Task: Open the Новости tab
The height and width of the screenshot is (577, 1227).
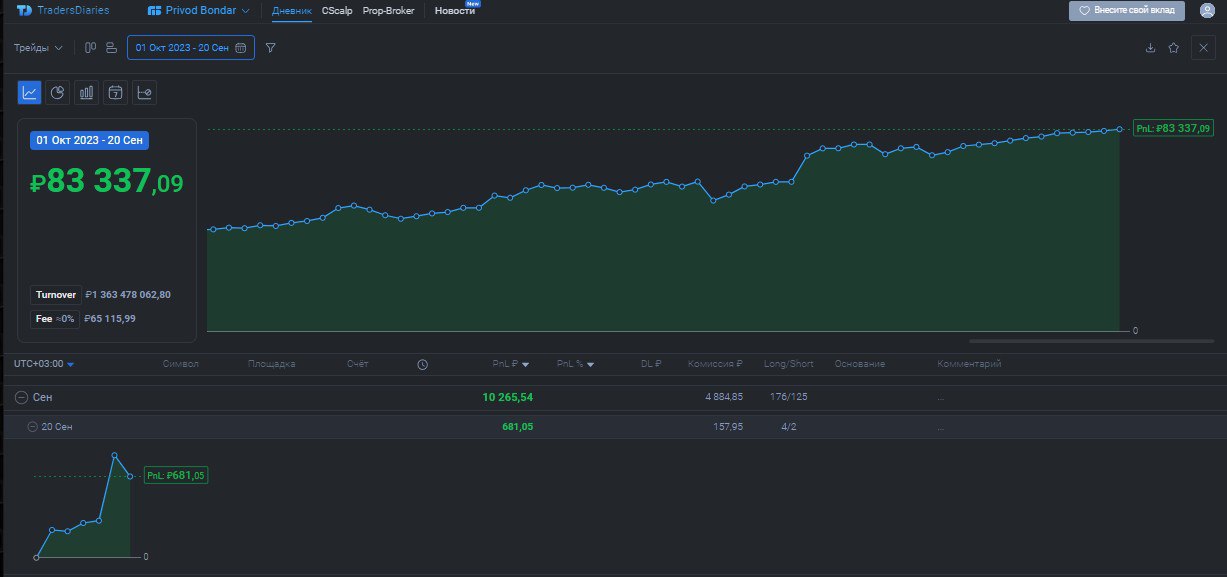Action: coord(455,10)
